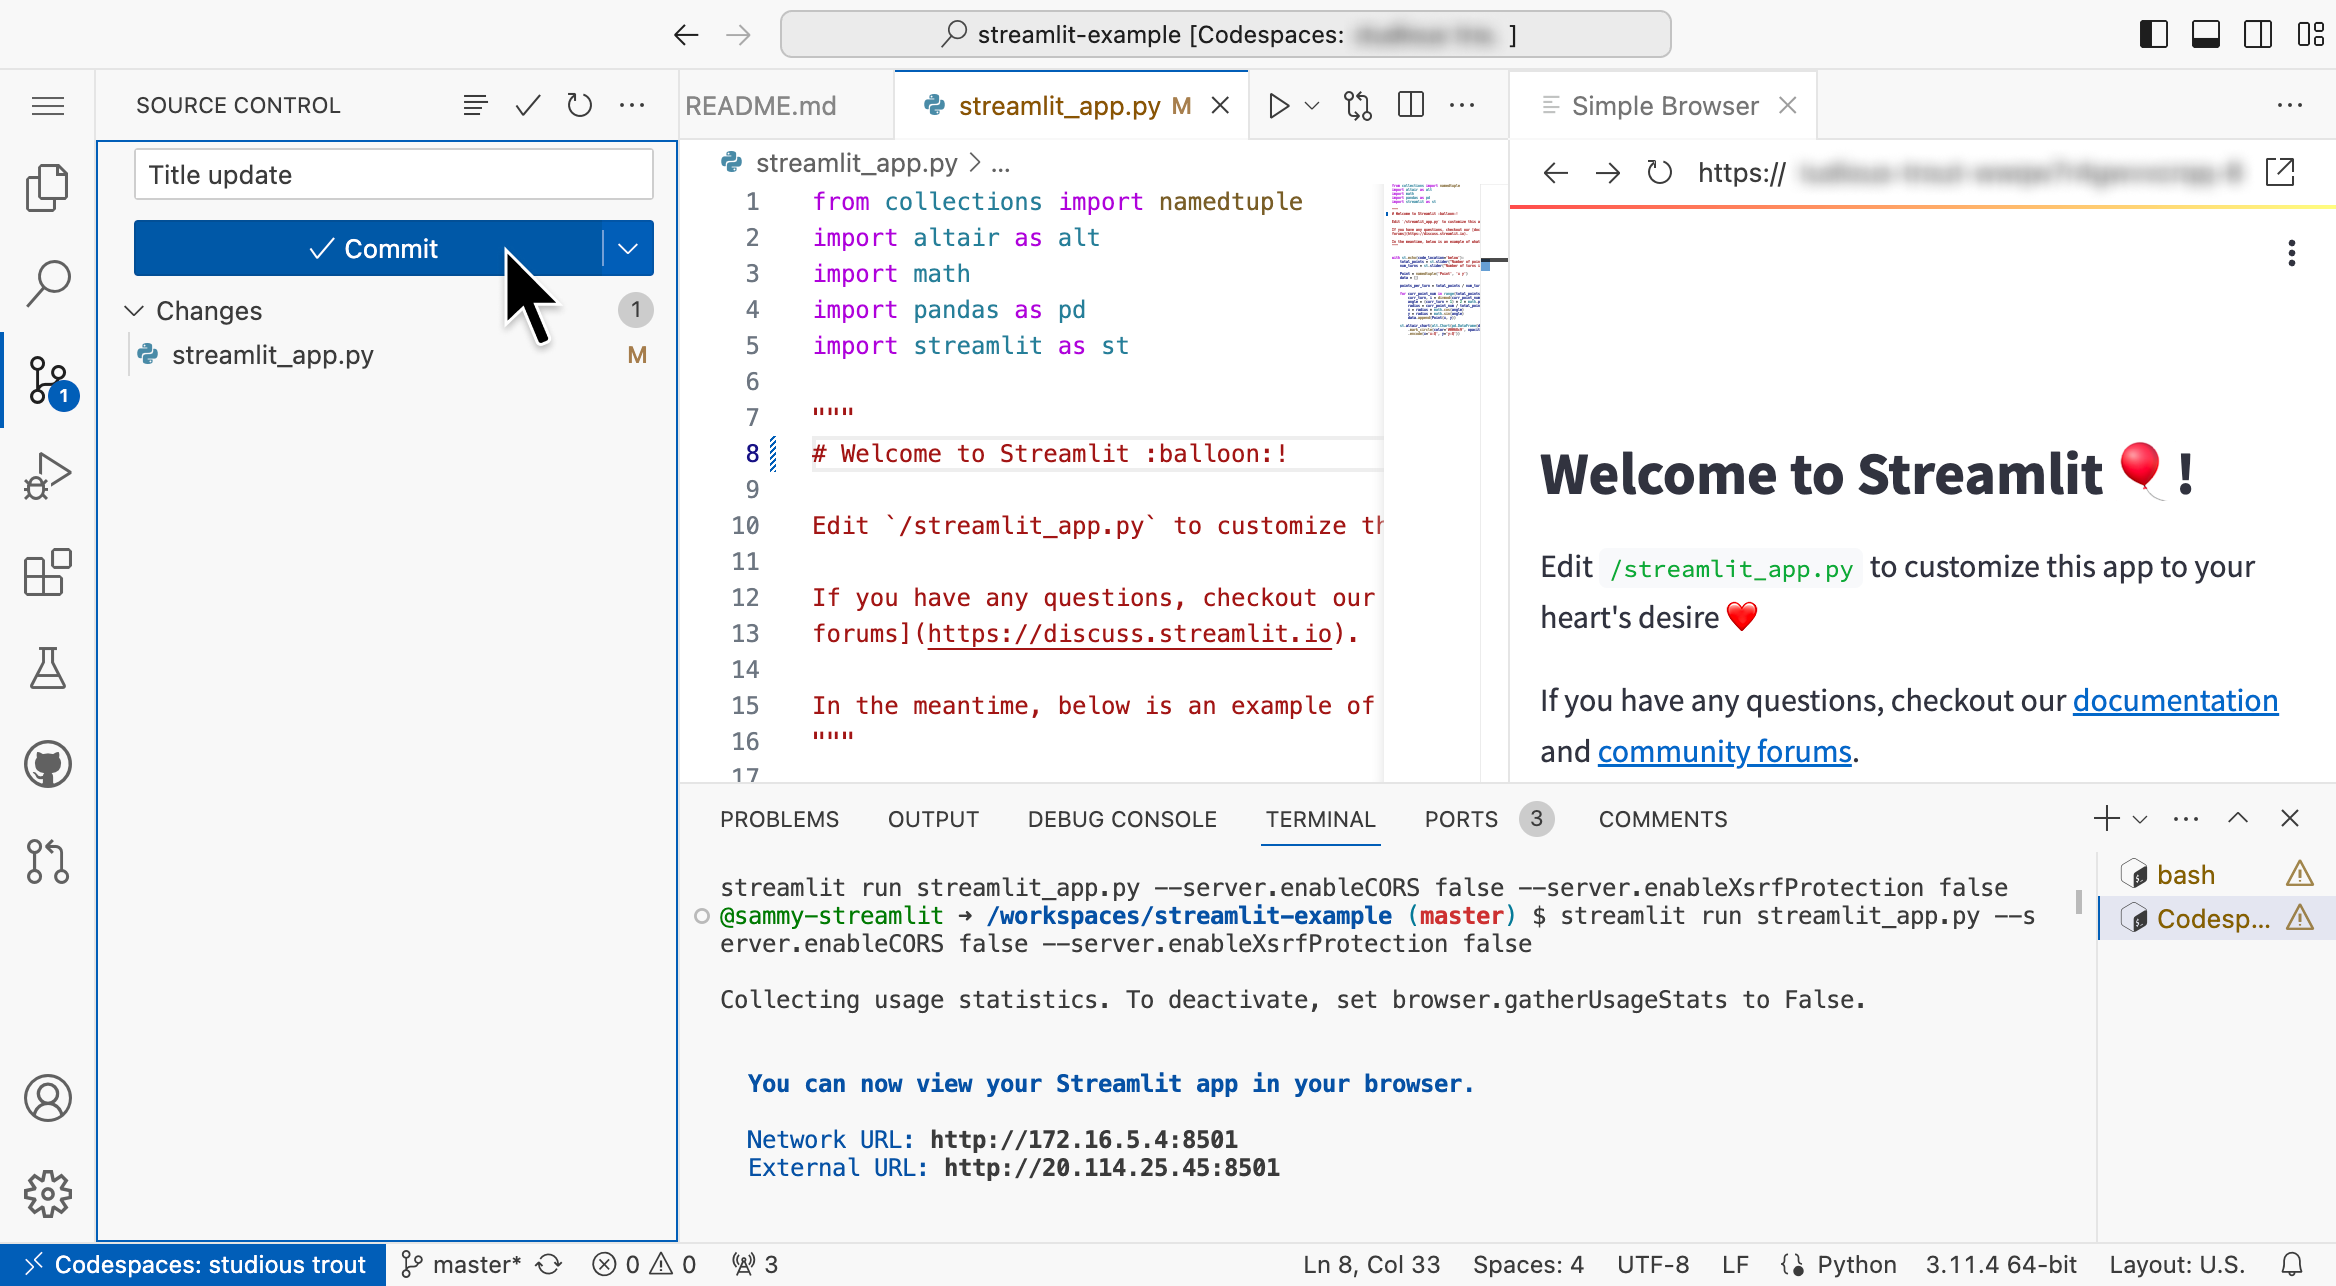Open the Accounts menu
2336x1286 pixels.
[x=48, y=1098]
